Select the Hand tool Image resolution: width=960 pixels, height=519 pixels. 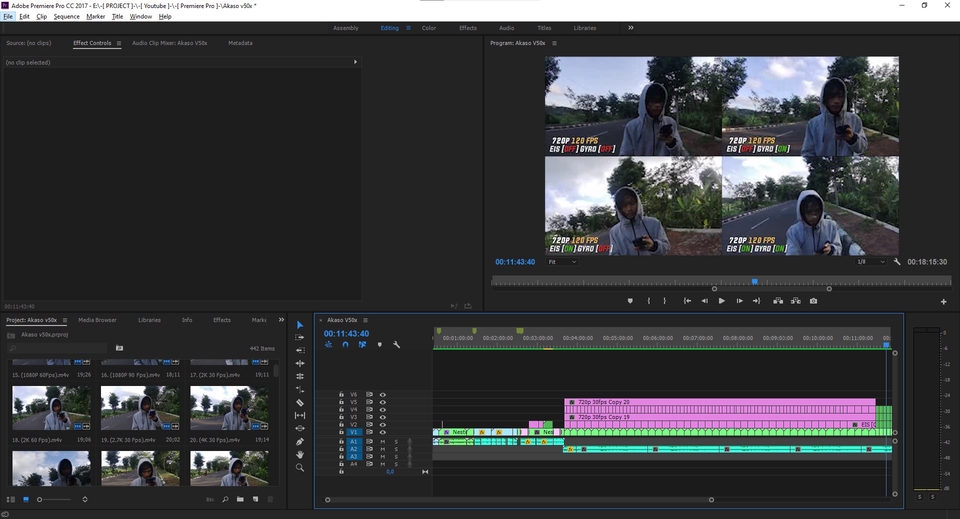pyautogui.click(x=300, y=455)
